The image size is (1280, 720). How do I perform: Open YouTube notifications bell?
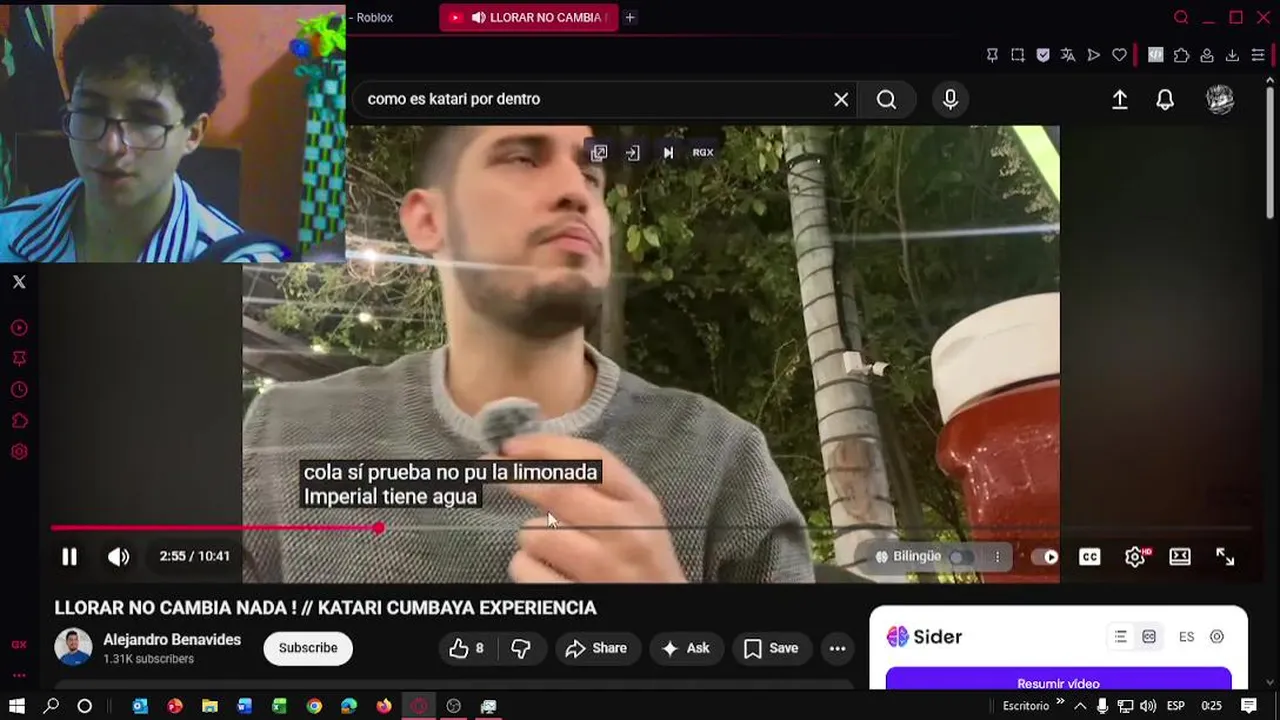tap(1165, 99)
